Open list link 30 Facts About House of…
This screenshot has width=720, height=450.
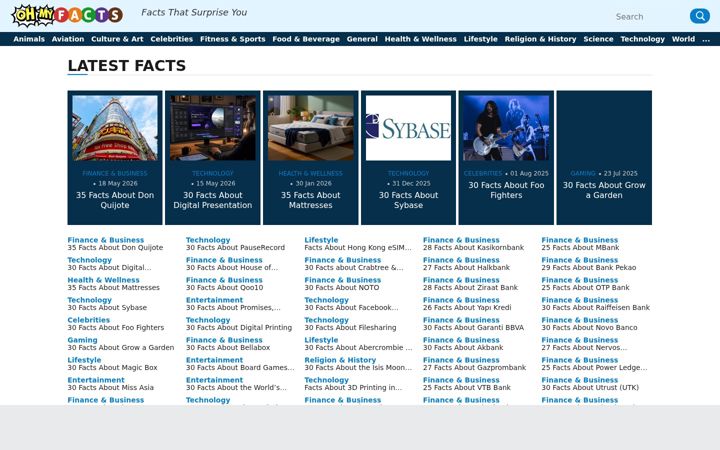click(x=232, y=267)
